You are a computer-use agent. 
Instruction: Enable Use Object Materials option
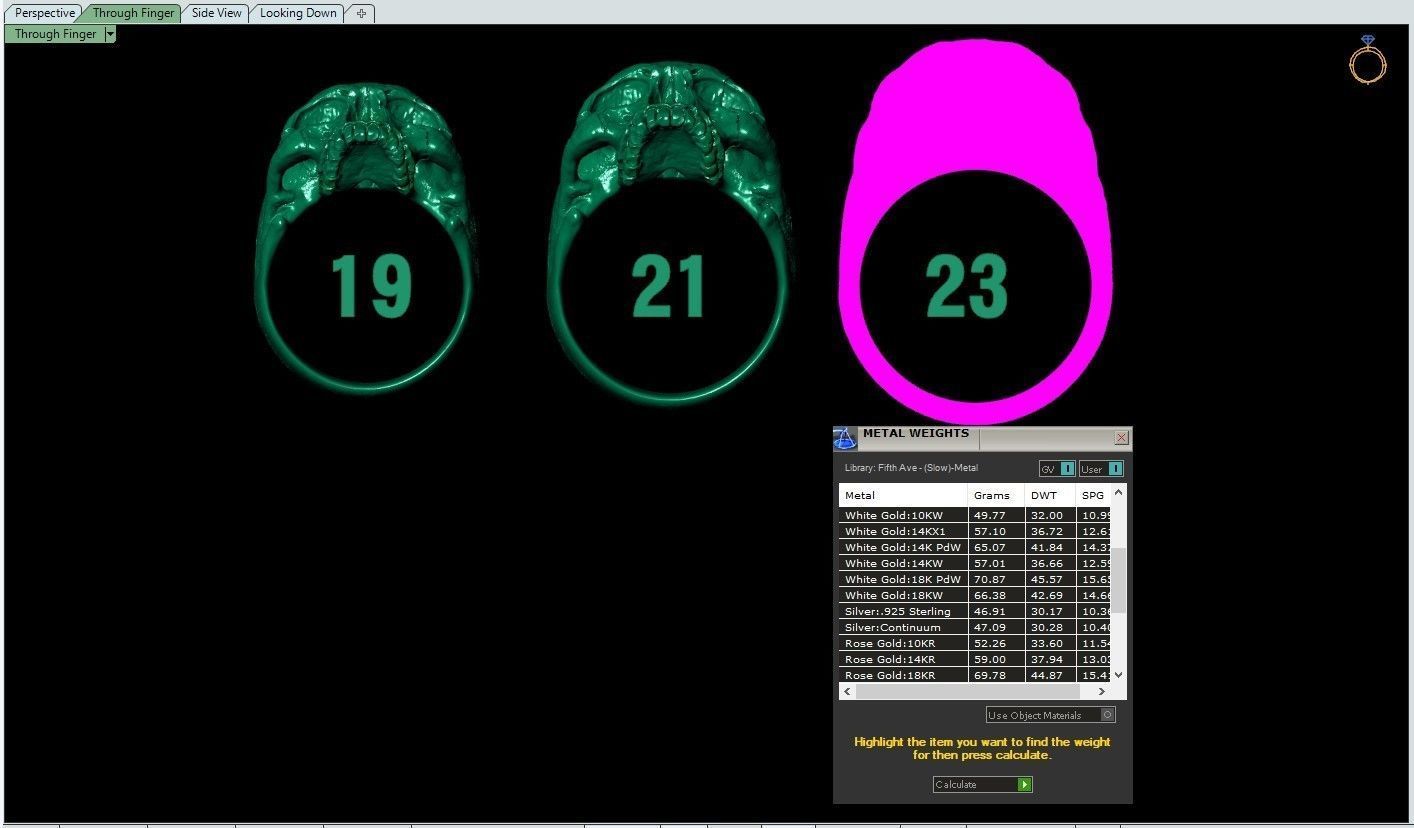(x=1050, y=715)
